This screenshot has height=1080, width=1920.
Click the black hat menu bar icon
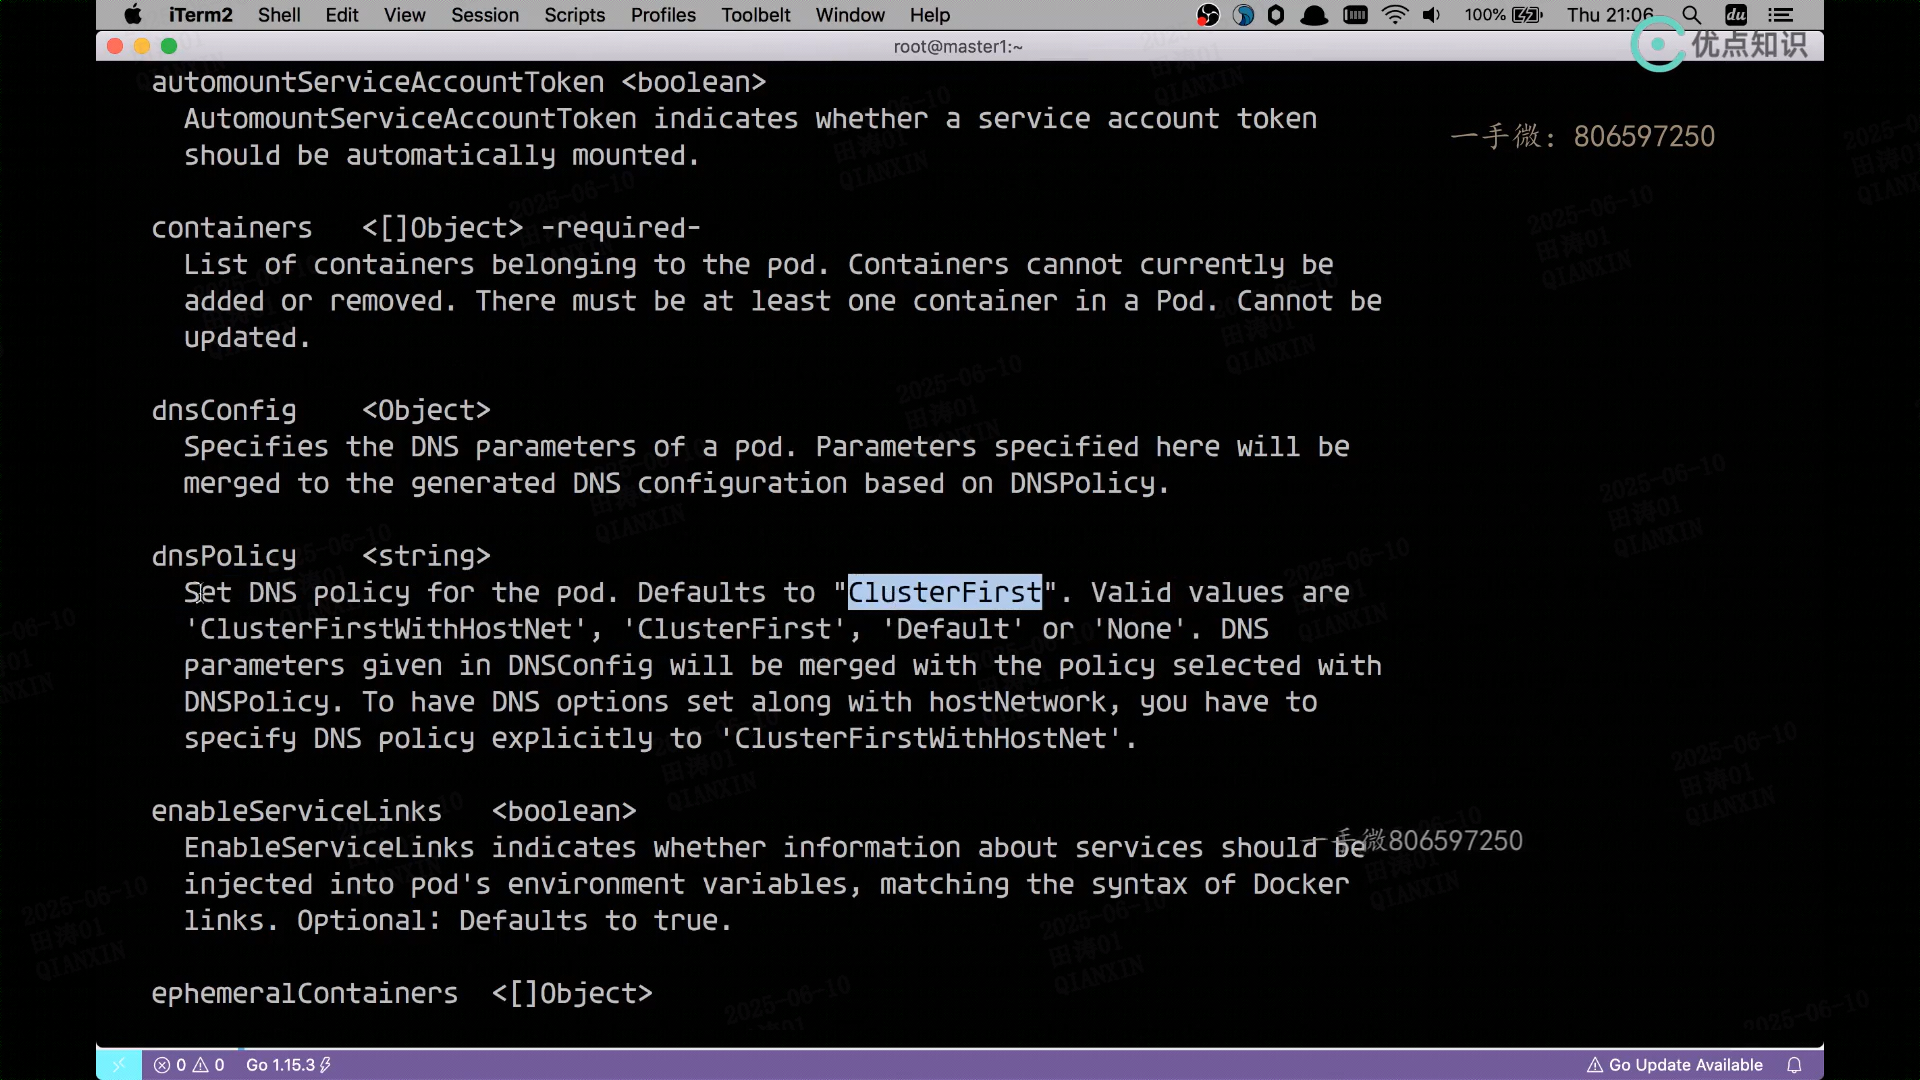[1314, 15]
